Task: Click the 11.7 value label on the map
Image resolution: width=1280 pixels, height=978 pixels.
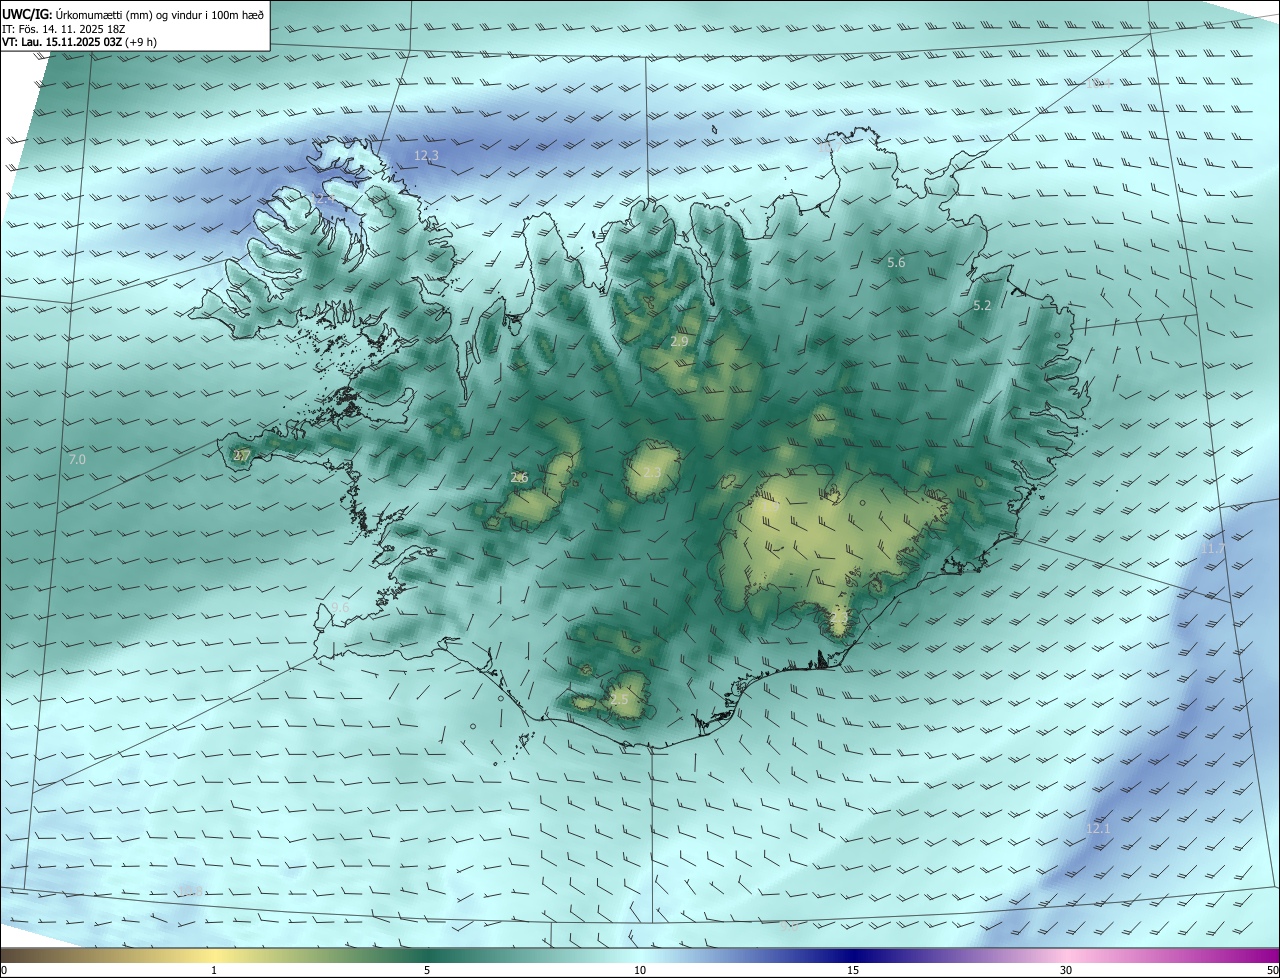Action: coord(1213,549)
